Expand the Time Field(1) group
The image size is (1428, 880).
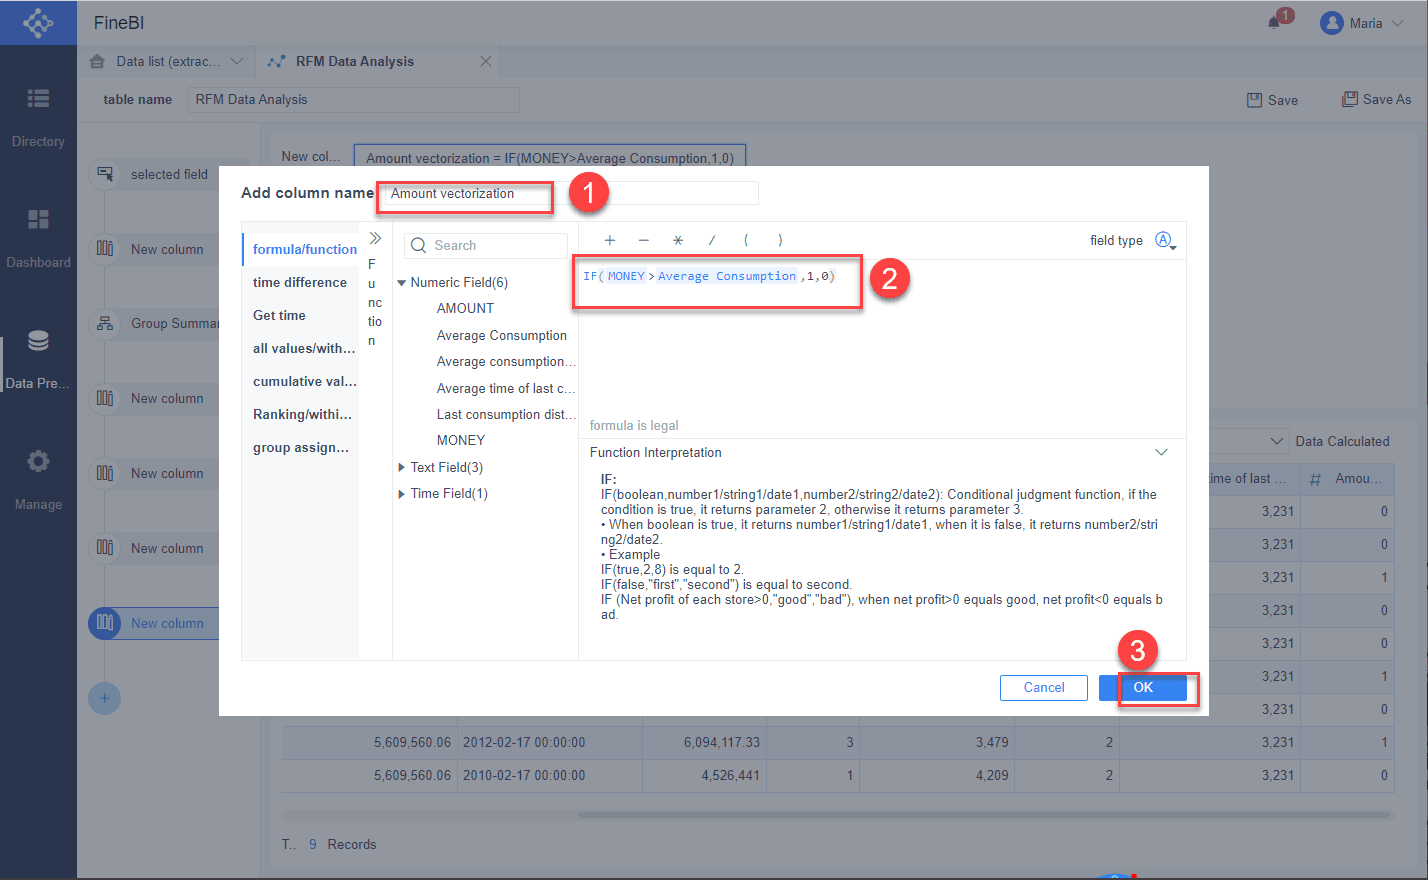pos(402,494)
